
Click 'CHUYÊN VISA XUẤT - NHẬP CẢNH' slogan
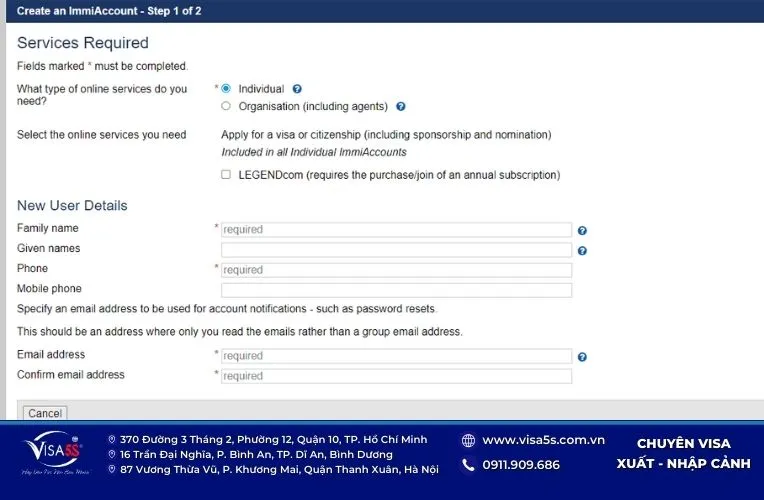(683, 453)
